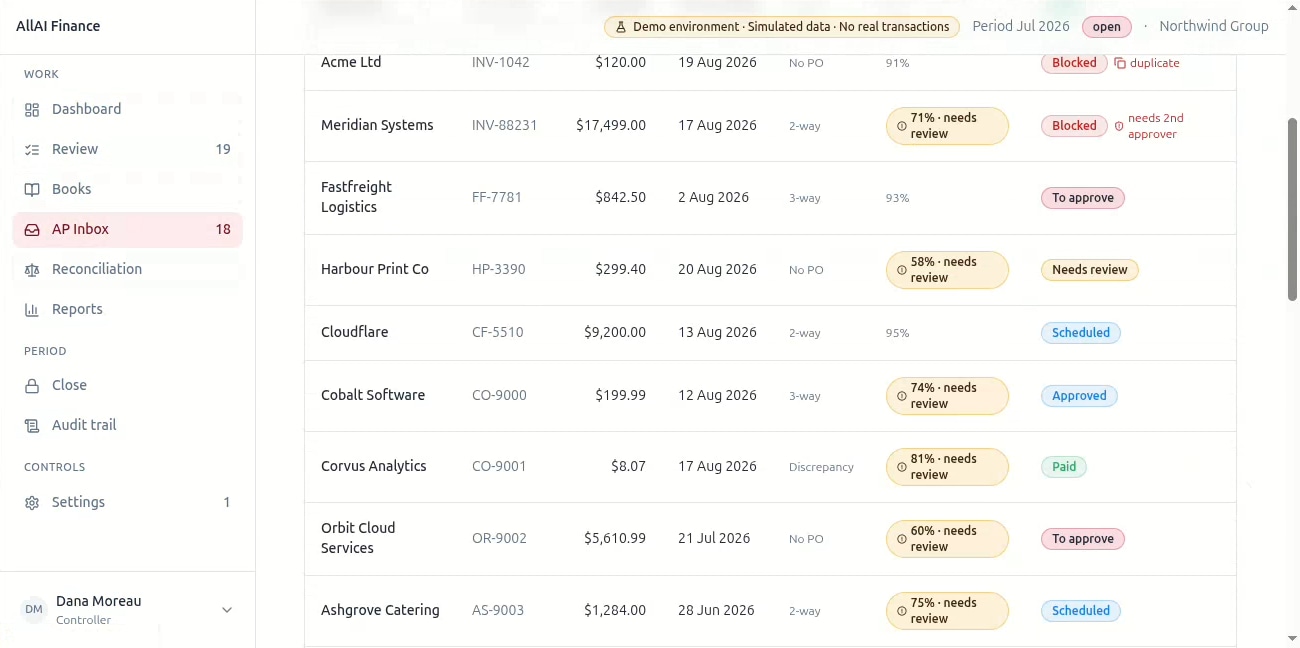The image size is (1300, 648).
Task: Click the $17,499.00 amount
Action: pyautogui.click(x=611, y=126)
